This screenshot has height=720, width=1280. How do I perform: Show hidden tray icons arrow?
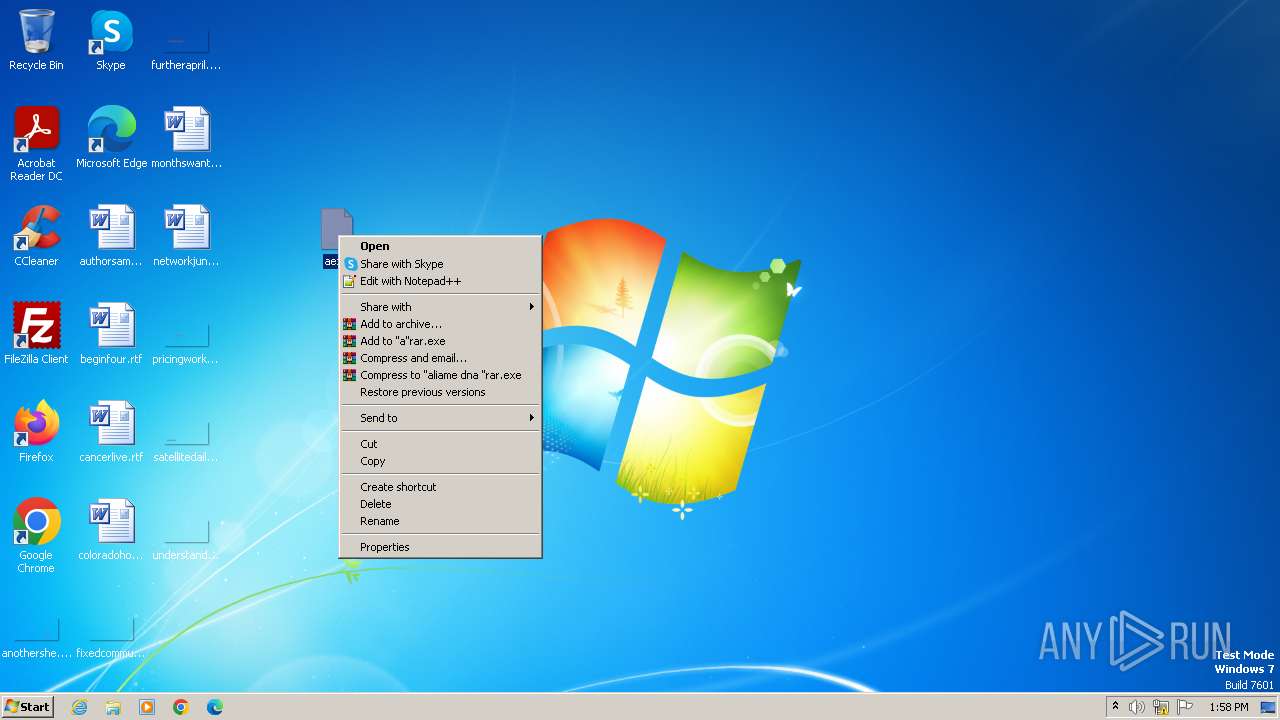coord(1116,707)
